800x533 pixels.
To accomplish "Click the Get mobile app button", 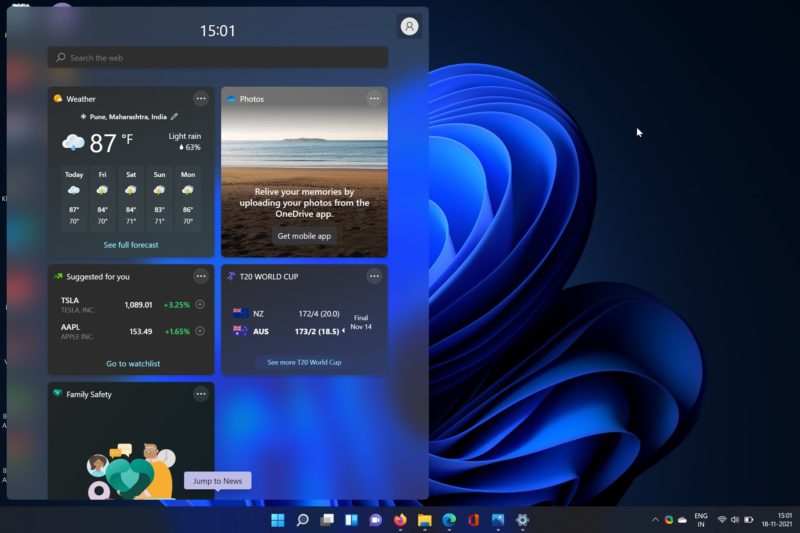I will tap(304, 236).
